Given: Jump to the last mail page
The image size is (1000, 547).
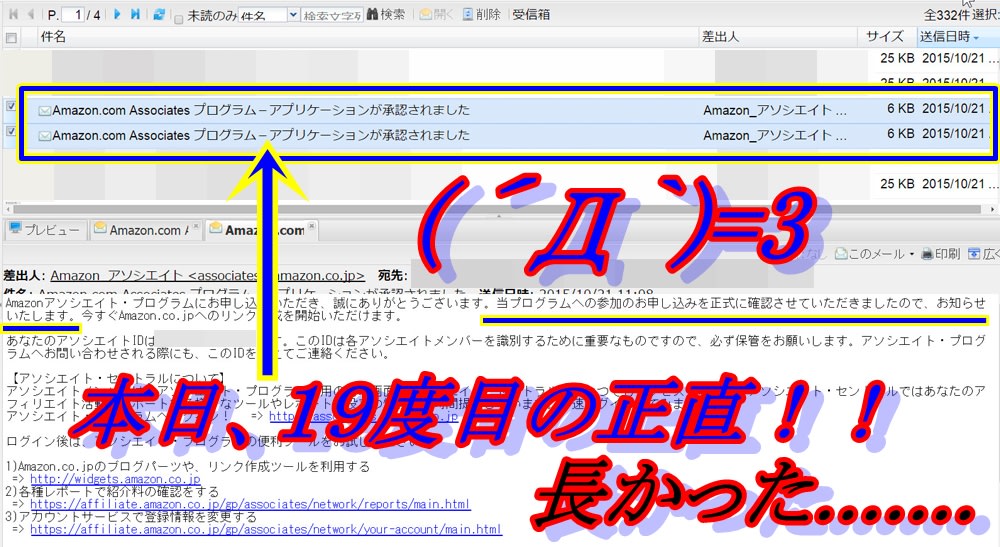Looking at the screenshot, I should (x=135, y=14).
